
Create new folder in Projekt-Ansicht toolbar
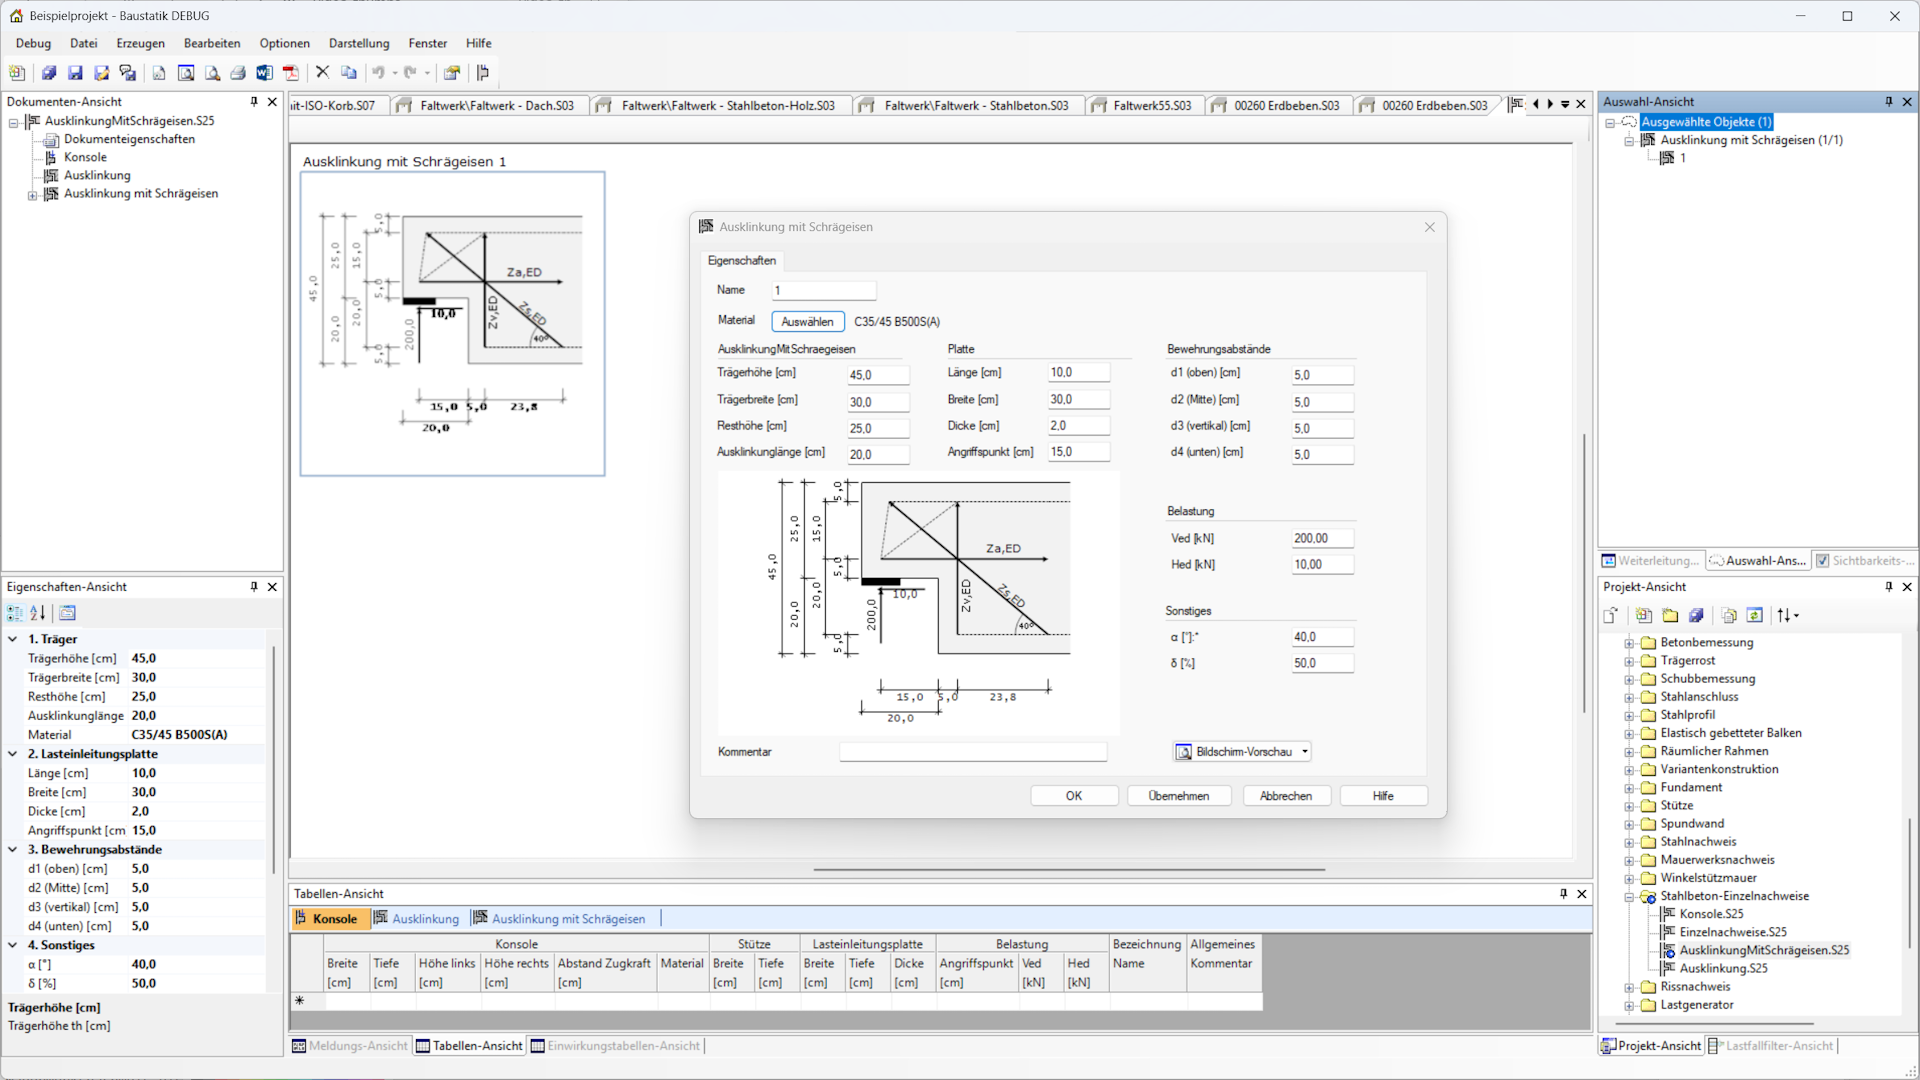(1670, 615)
